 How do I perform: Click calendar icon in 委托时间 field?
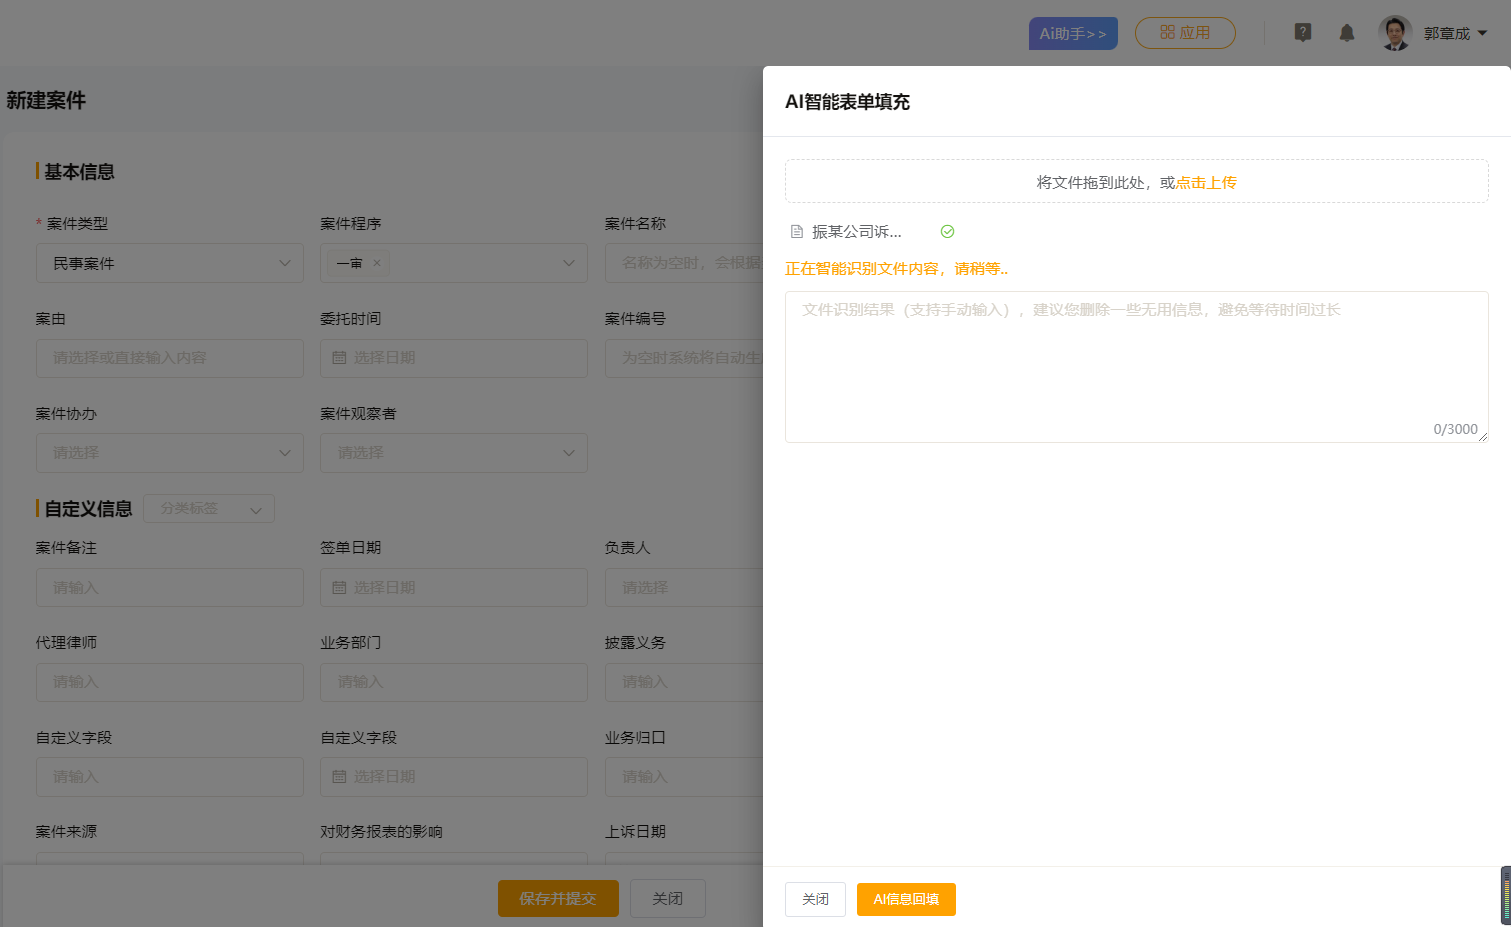(x=339, y=358)
